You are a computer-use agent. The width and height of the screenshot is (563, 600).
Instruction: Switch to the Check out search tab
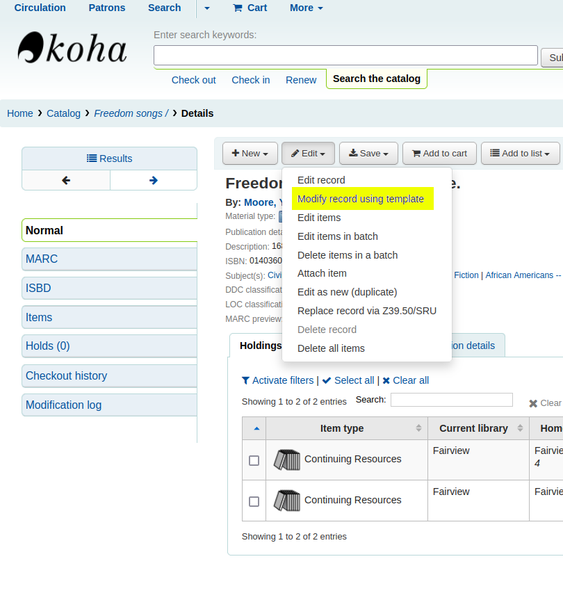click(x=194, y=80)
